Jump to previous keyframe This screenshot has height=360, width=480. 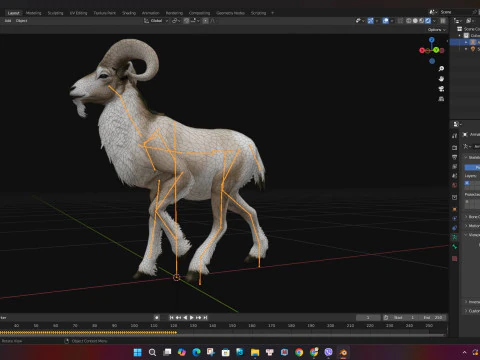coord(178,318)
